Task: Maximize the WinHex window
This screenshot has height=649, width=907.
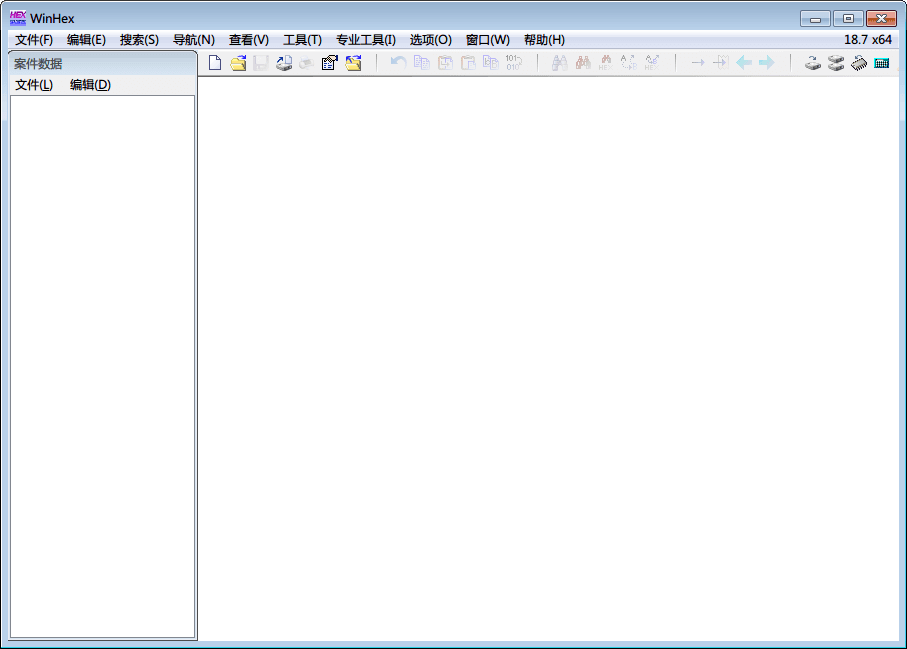Action: coord(848,19)
